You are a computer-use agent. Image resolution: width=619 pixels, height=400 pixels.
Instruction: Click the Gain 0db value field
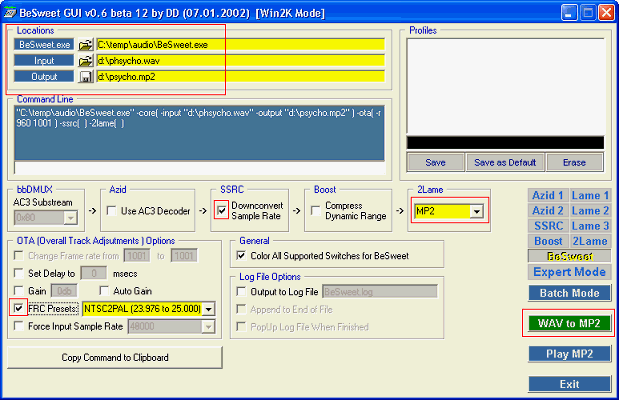(64, 291)
